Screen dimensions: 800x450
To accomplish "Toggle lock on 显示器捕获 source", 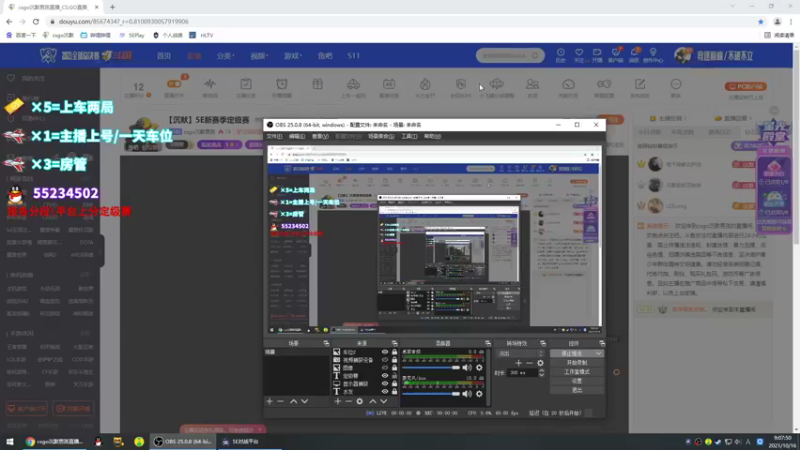I will coord(394,383).
